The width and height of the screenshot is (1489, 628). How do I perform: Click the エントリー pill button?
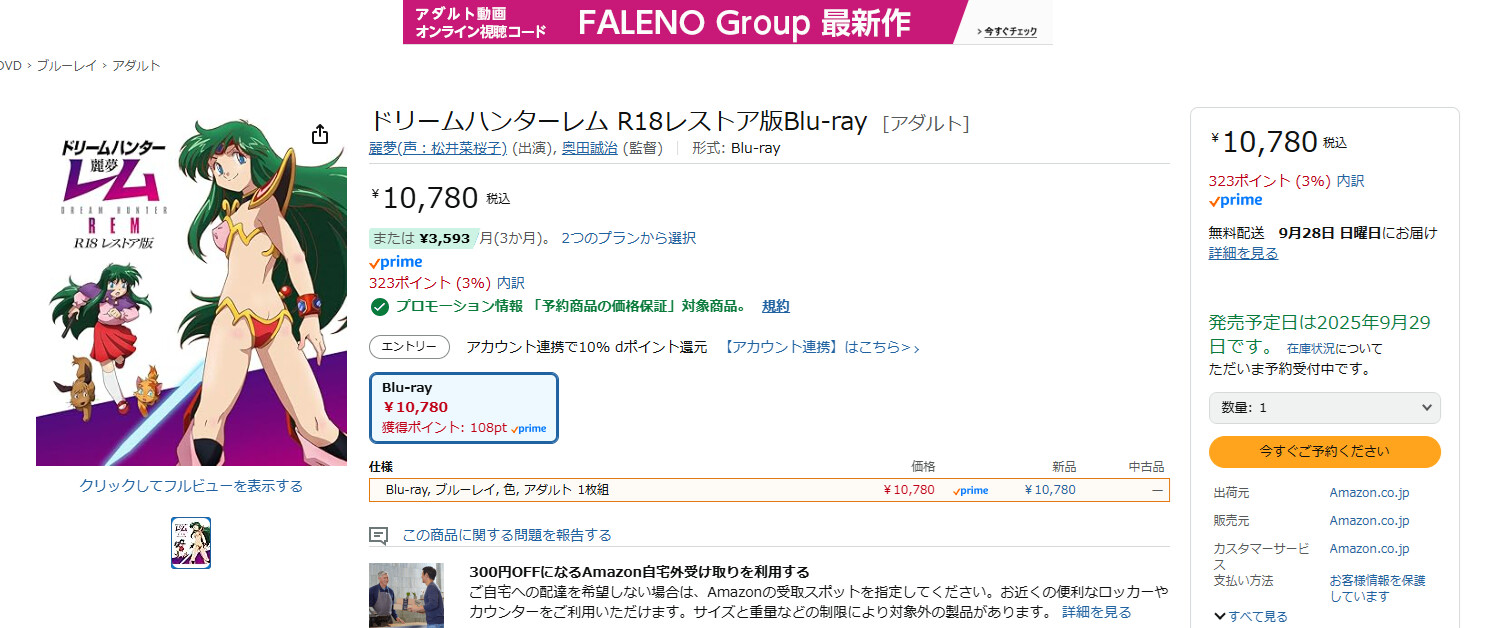pyautogui.click(x=409, y=347)
